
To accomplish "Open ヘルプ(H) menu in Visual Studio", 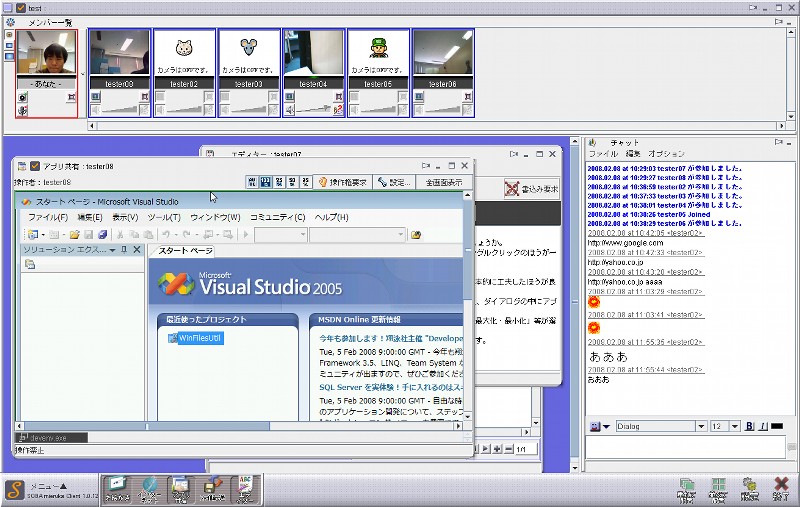I will pyautogui.click(x=331, y=217).
